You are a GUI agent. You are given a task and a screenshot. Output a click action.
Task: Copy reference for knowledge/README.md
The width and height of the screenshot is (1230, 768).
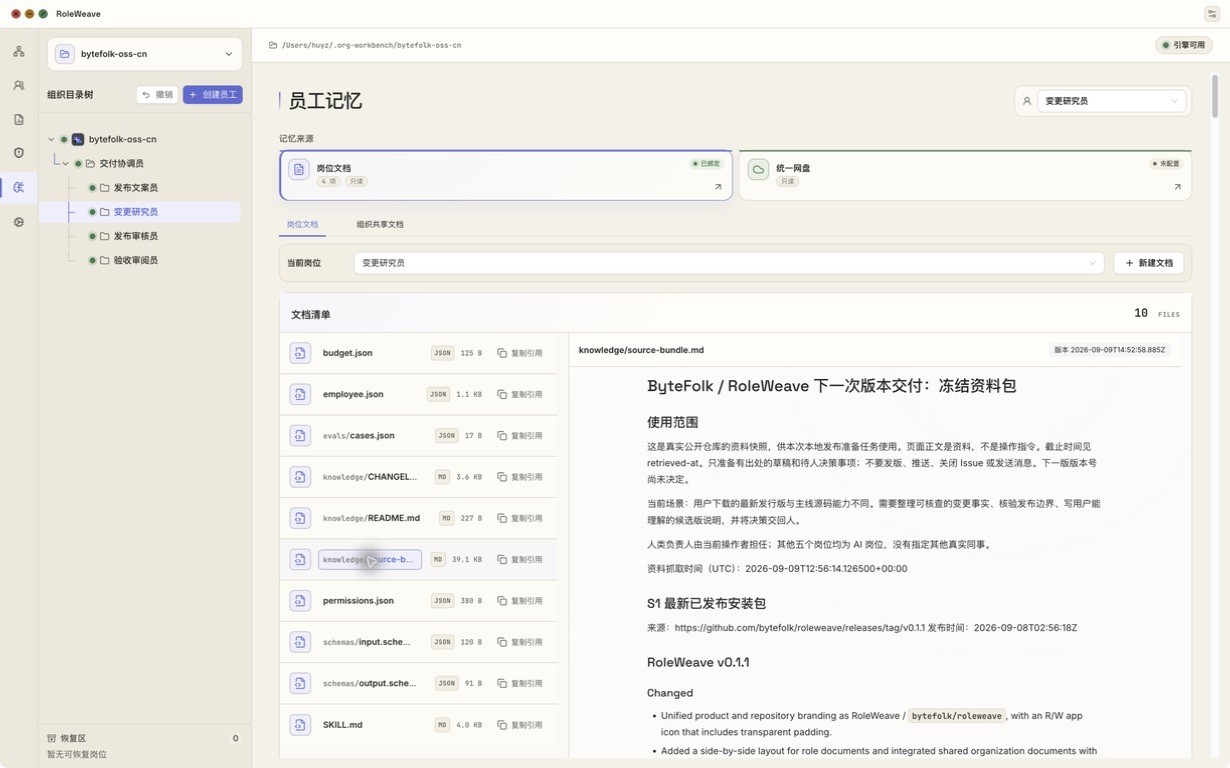520,518
